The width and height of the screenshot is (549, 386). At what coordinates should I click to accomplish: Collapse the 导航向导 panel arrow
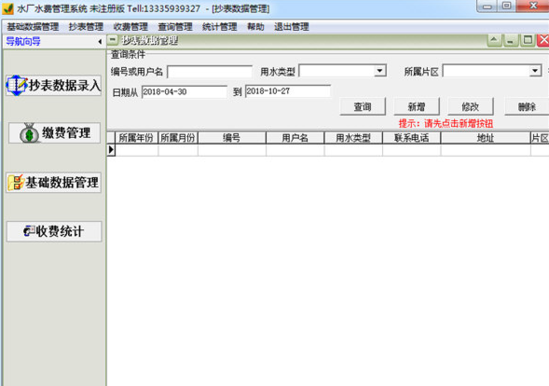[x=100, y=42]
